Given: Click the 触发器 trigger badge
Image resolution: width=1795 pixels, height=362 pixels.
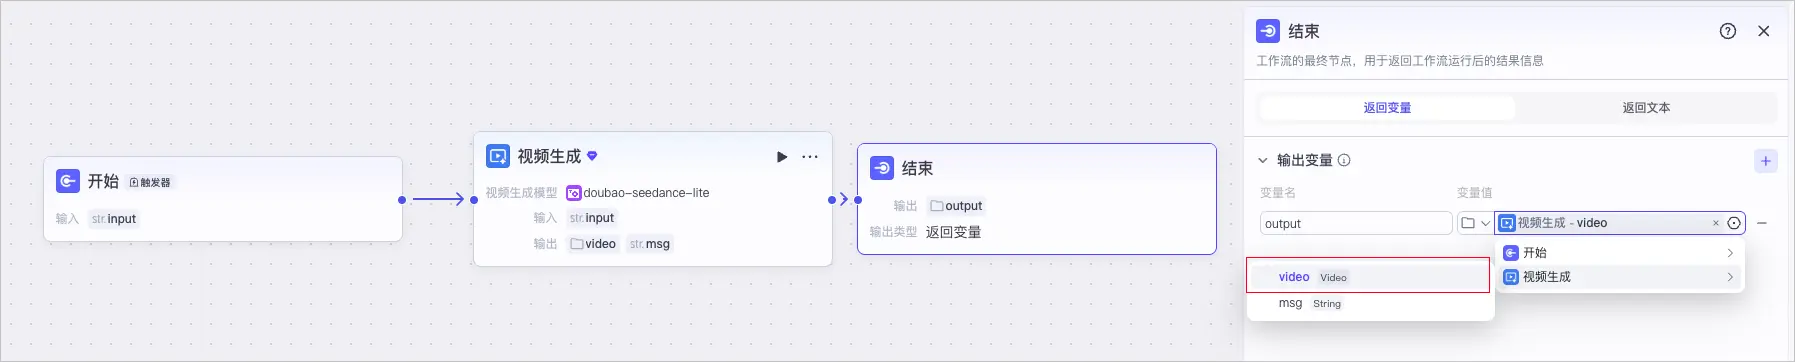Looking at the screenshot, I should [150, 182].
